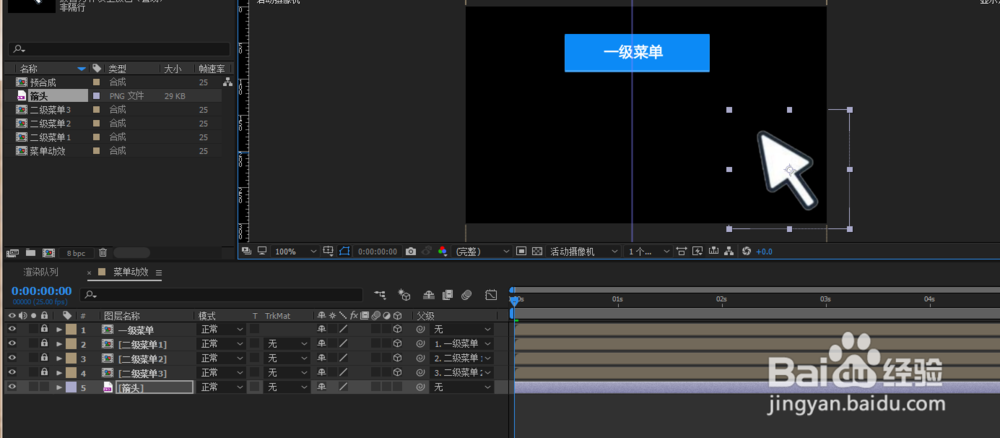Click the current time display 0:00:00:00
1000x438 pixels.
pos(41,291)
